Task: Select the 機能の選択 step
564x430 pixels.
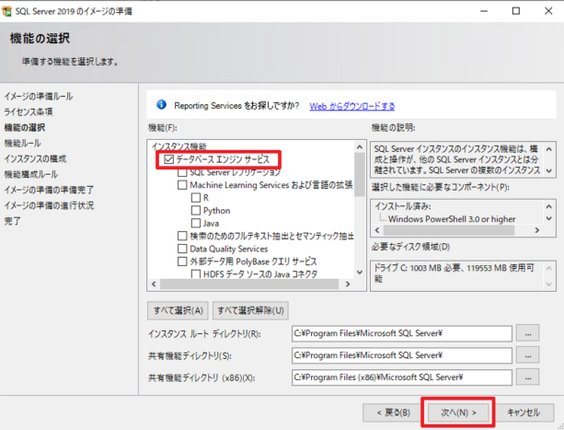Action: click(24, 127)
